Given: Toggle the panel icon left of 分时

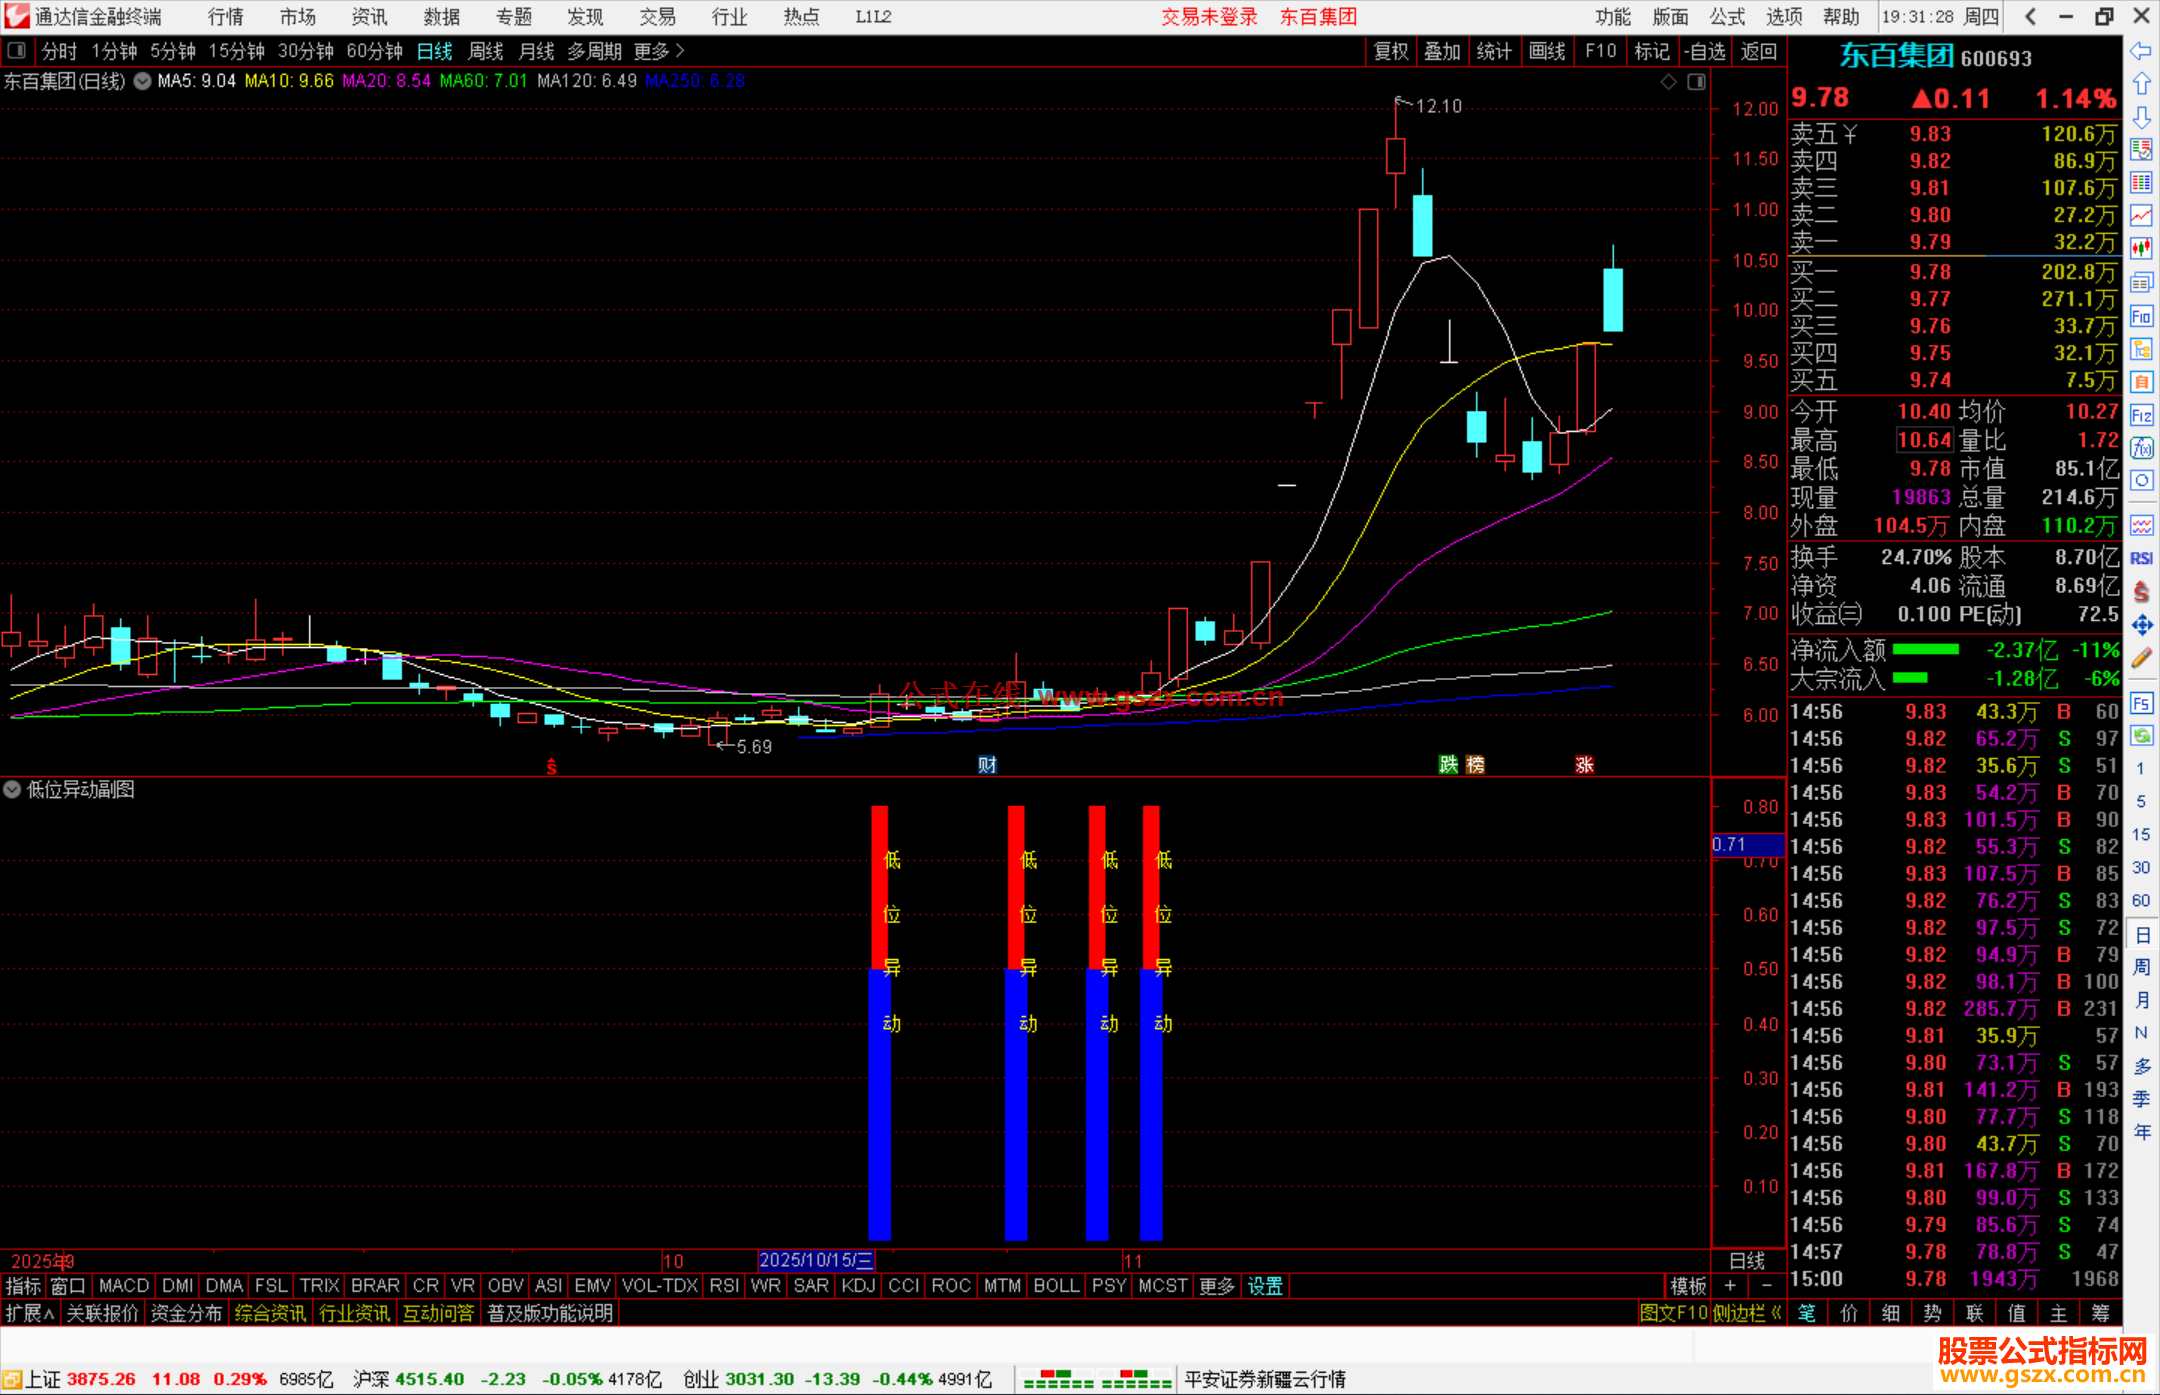Looking at the screenshot, I should (17, 50).
